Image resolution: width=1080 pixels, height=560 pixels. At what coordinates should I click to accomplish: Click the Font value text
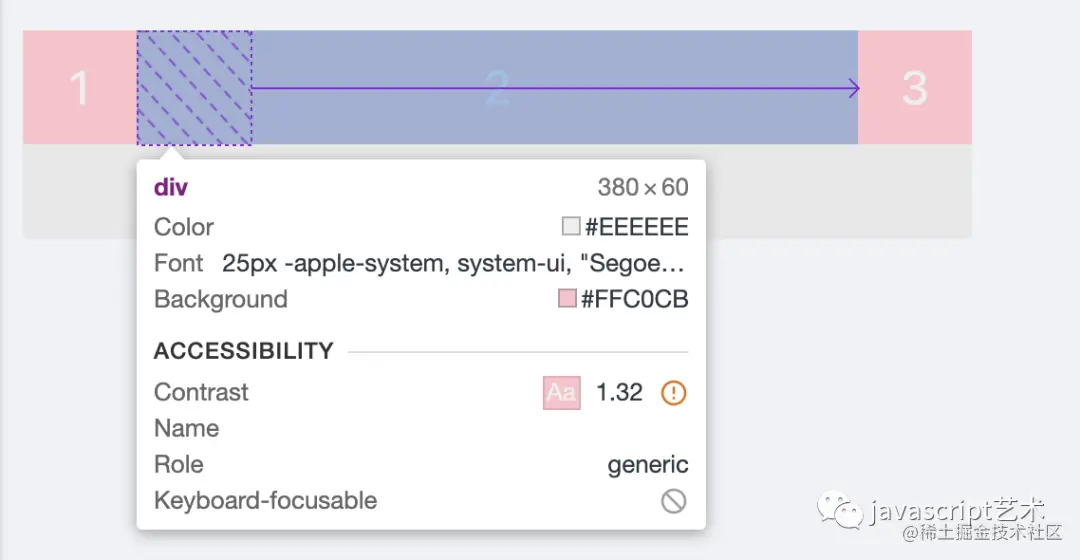tap(453, 263)
